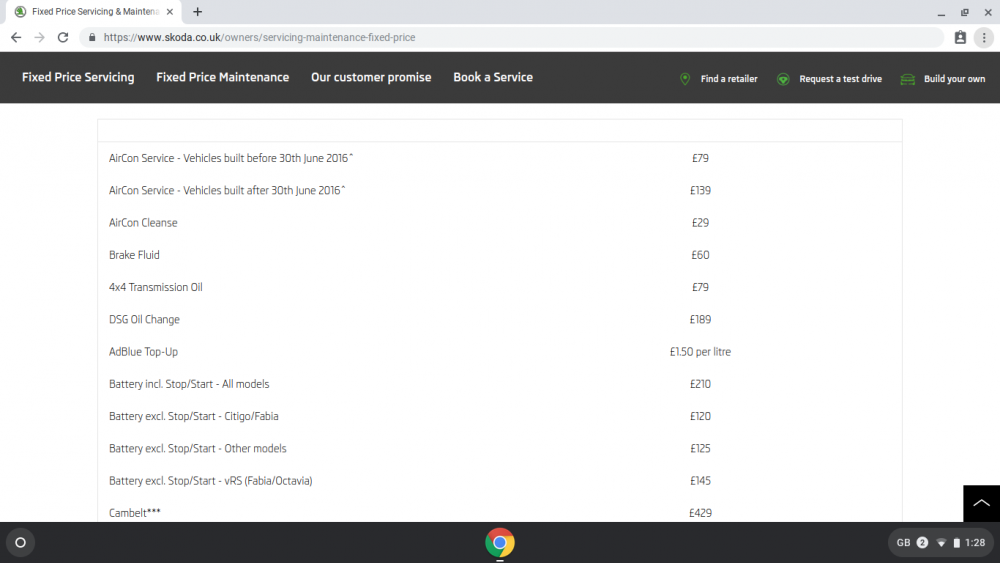Click the 'Cambelt***' row text
The image size is (1000, 563).
[x=135, y=513]
